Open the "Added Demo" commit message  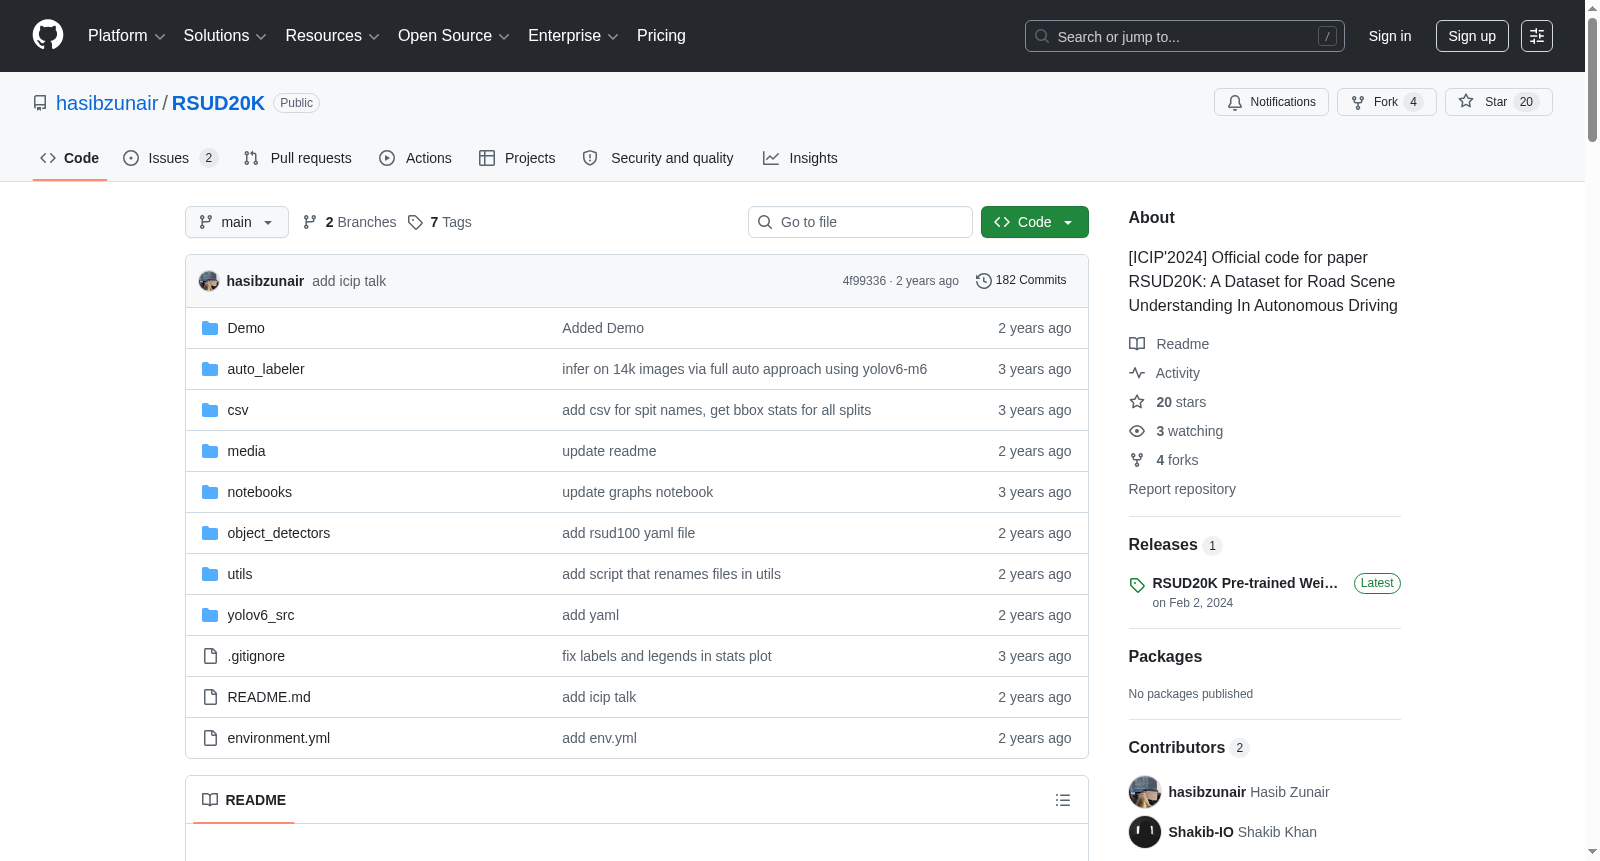[603, 328]
